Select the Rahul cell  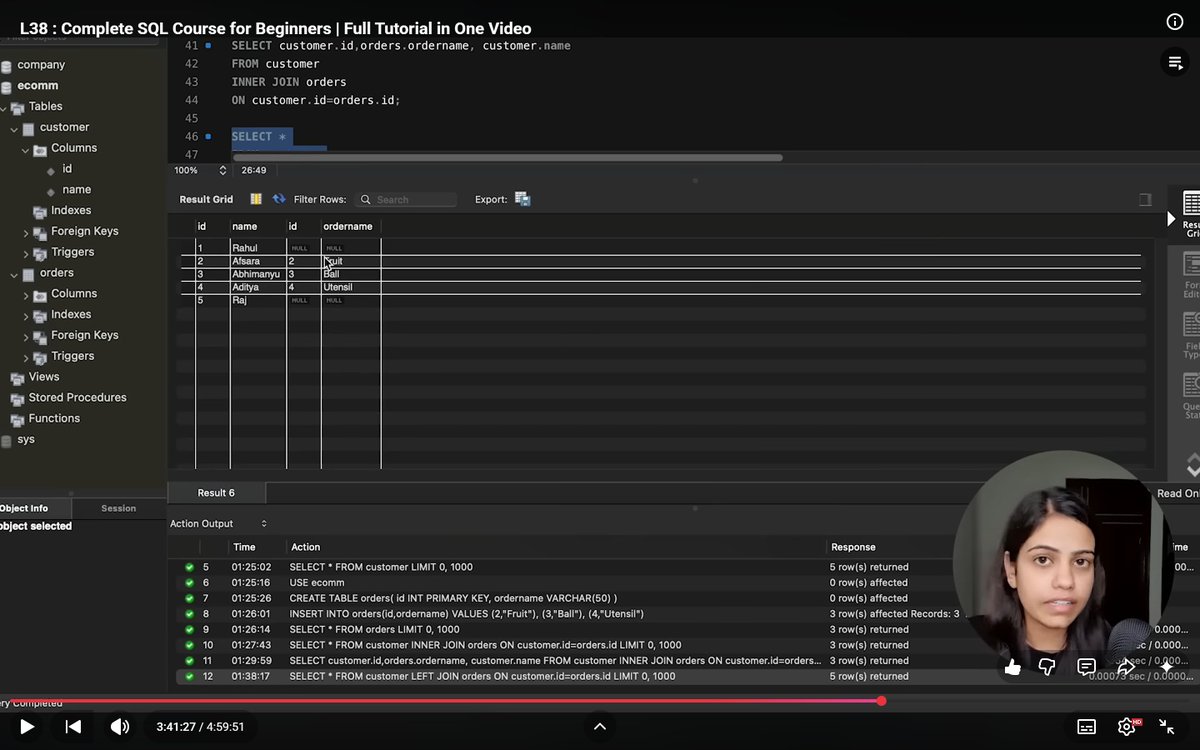pos(245,248)
